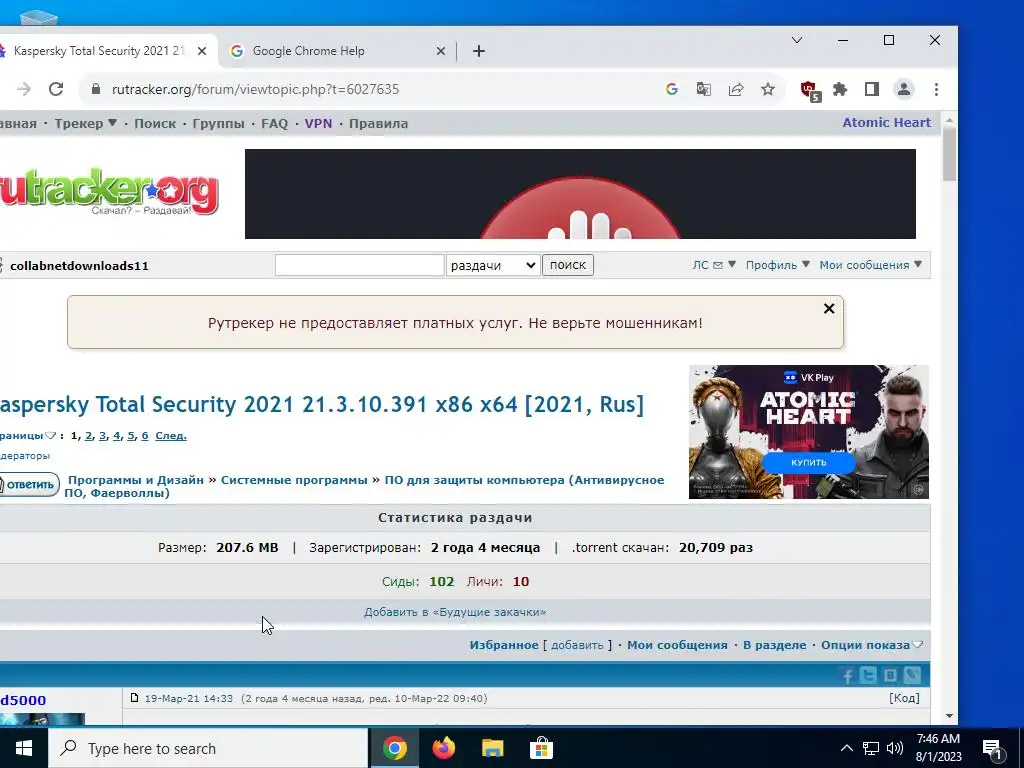The image size is (1024, 768).
Task: Click the поиск search button
Action: tap(568, 265)
